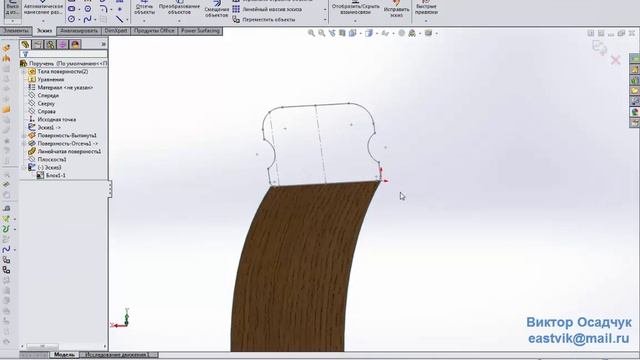Screen dimensions: 640x360
Task: Open Display Style cube icon
Action: [x=369, y=33]
